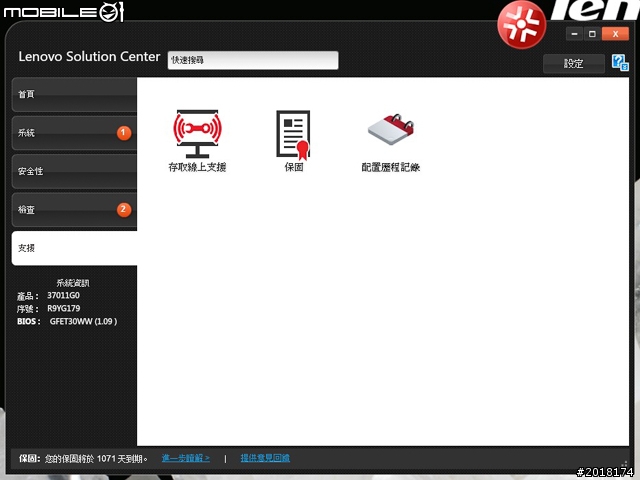The width and height of the screenshot is (640, 480).
Task: Click the BIOS version GFET30WW (1.09)
Action: coord(83,321)
